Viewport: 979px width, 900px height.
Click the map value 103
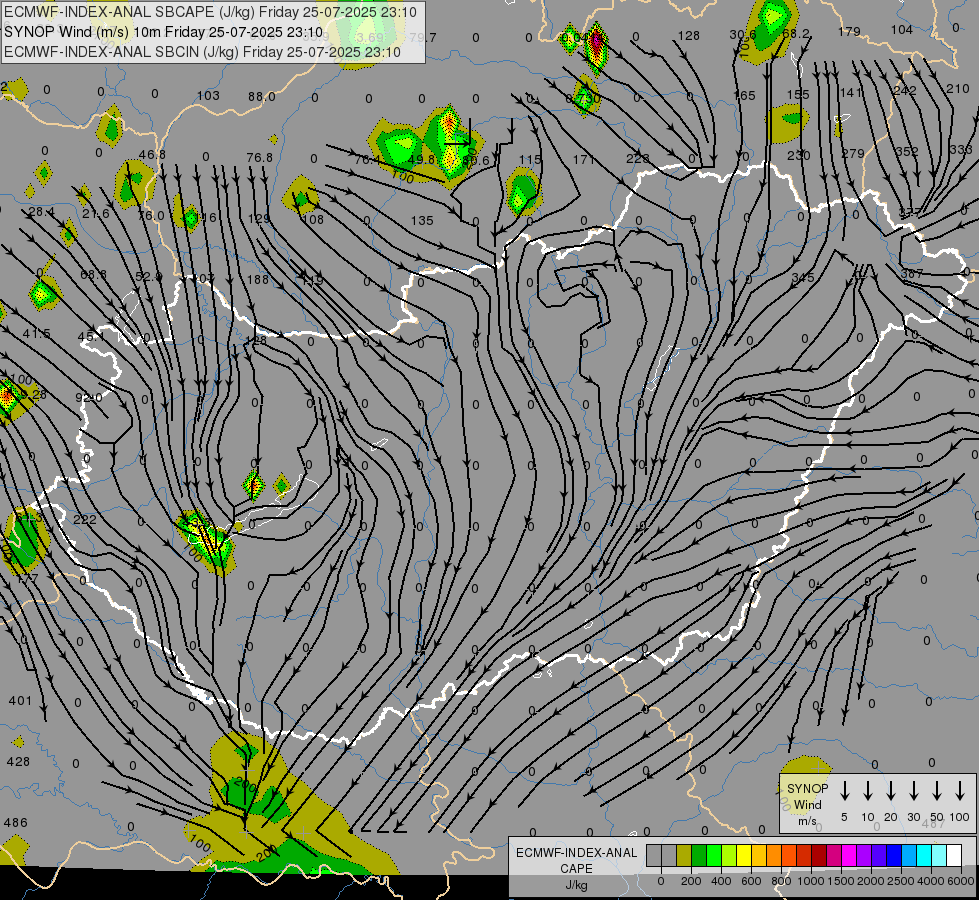pos(208,95)
